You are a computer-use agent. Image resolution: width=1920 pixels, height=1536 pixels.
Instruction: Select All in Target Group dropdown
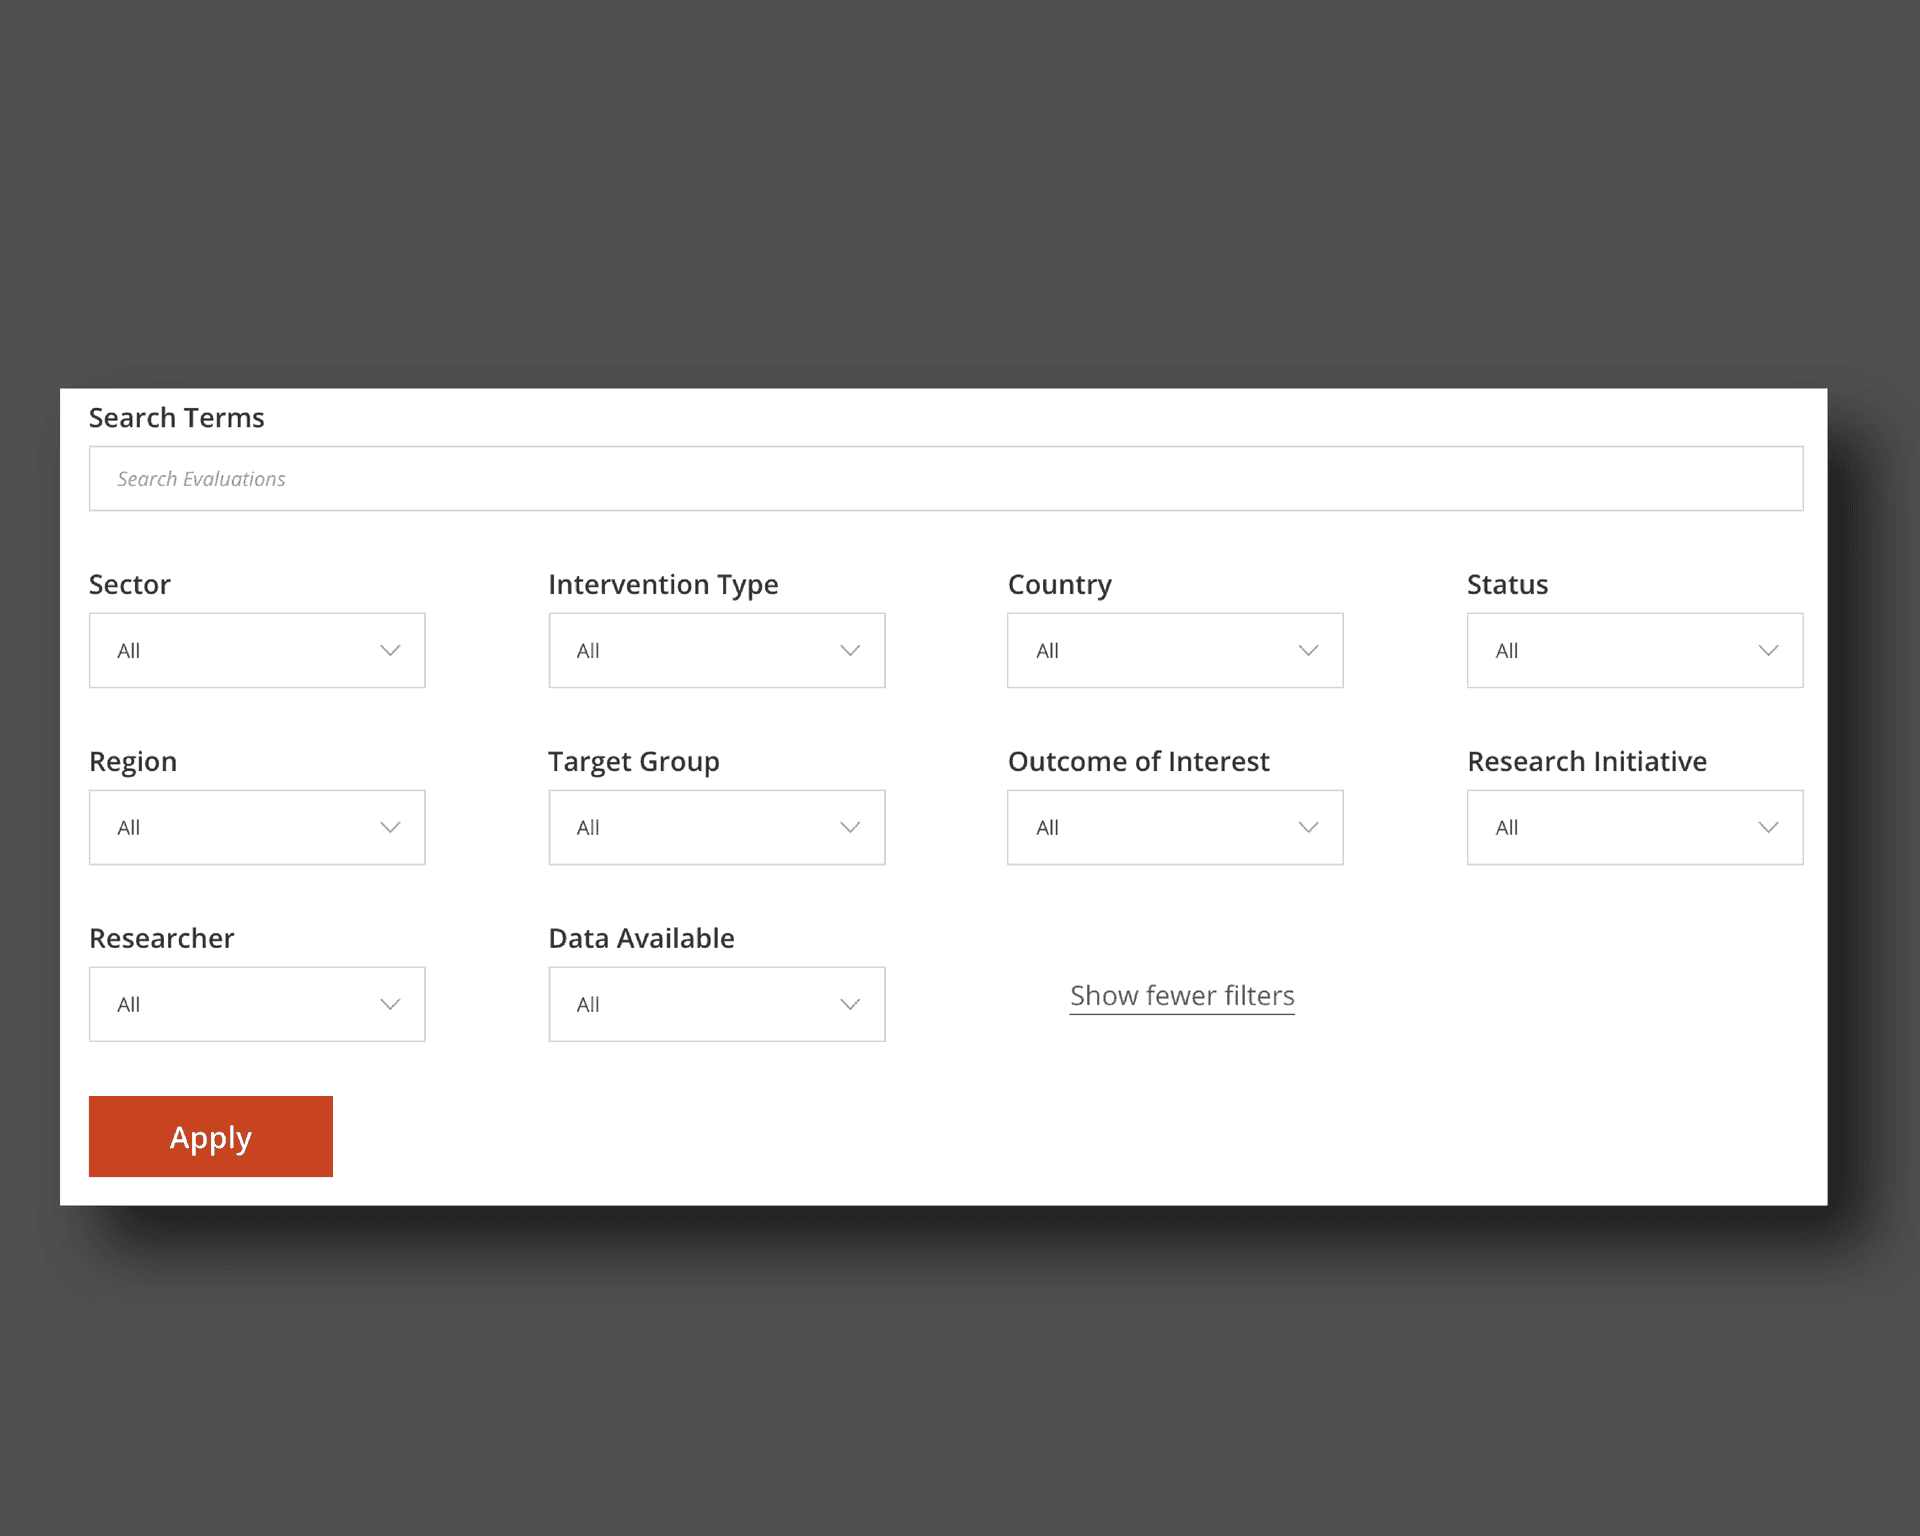pyautogui.click(x=716, y=826)
